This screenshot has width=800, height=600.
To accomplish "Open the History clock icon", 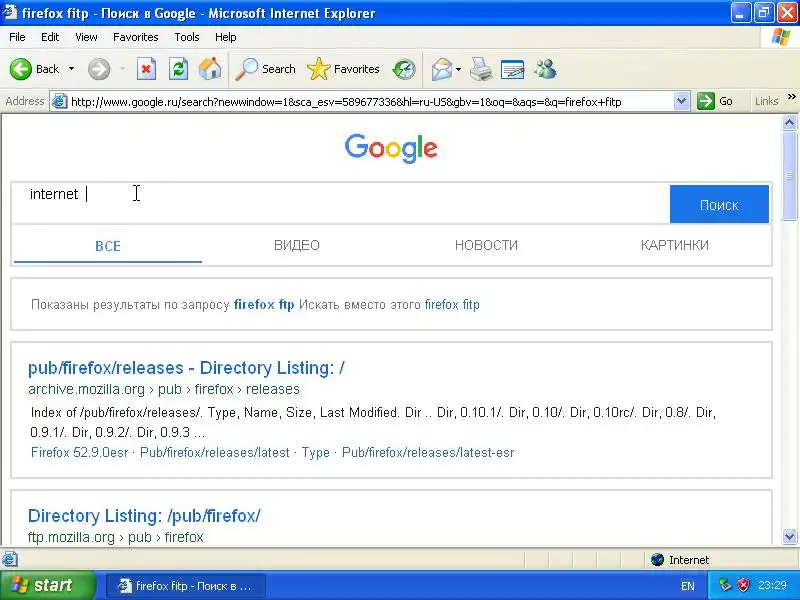I will 404,69.
